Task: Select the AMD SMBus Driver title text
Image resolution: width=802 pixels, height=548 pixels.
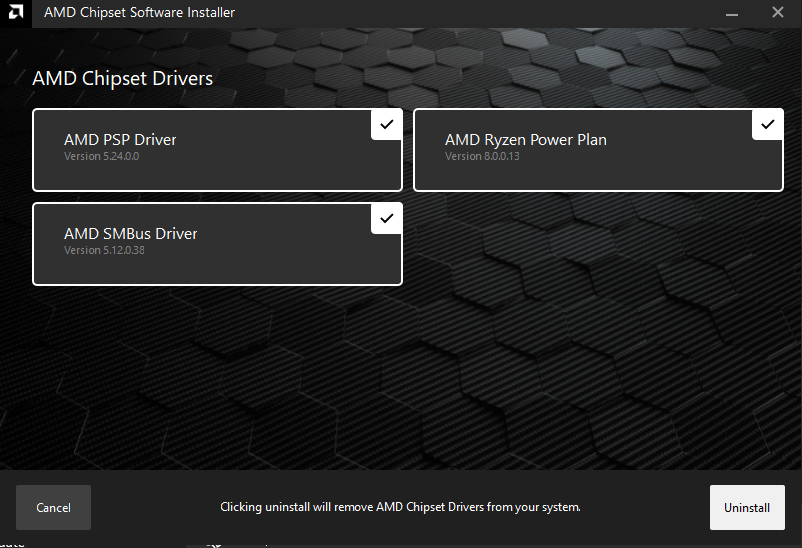Action: click(x=130, y=234)
